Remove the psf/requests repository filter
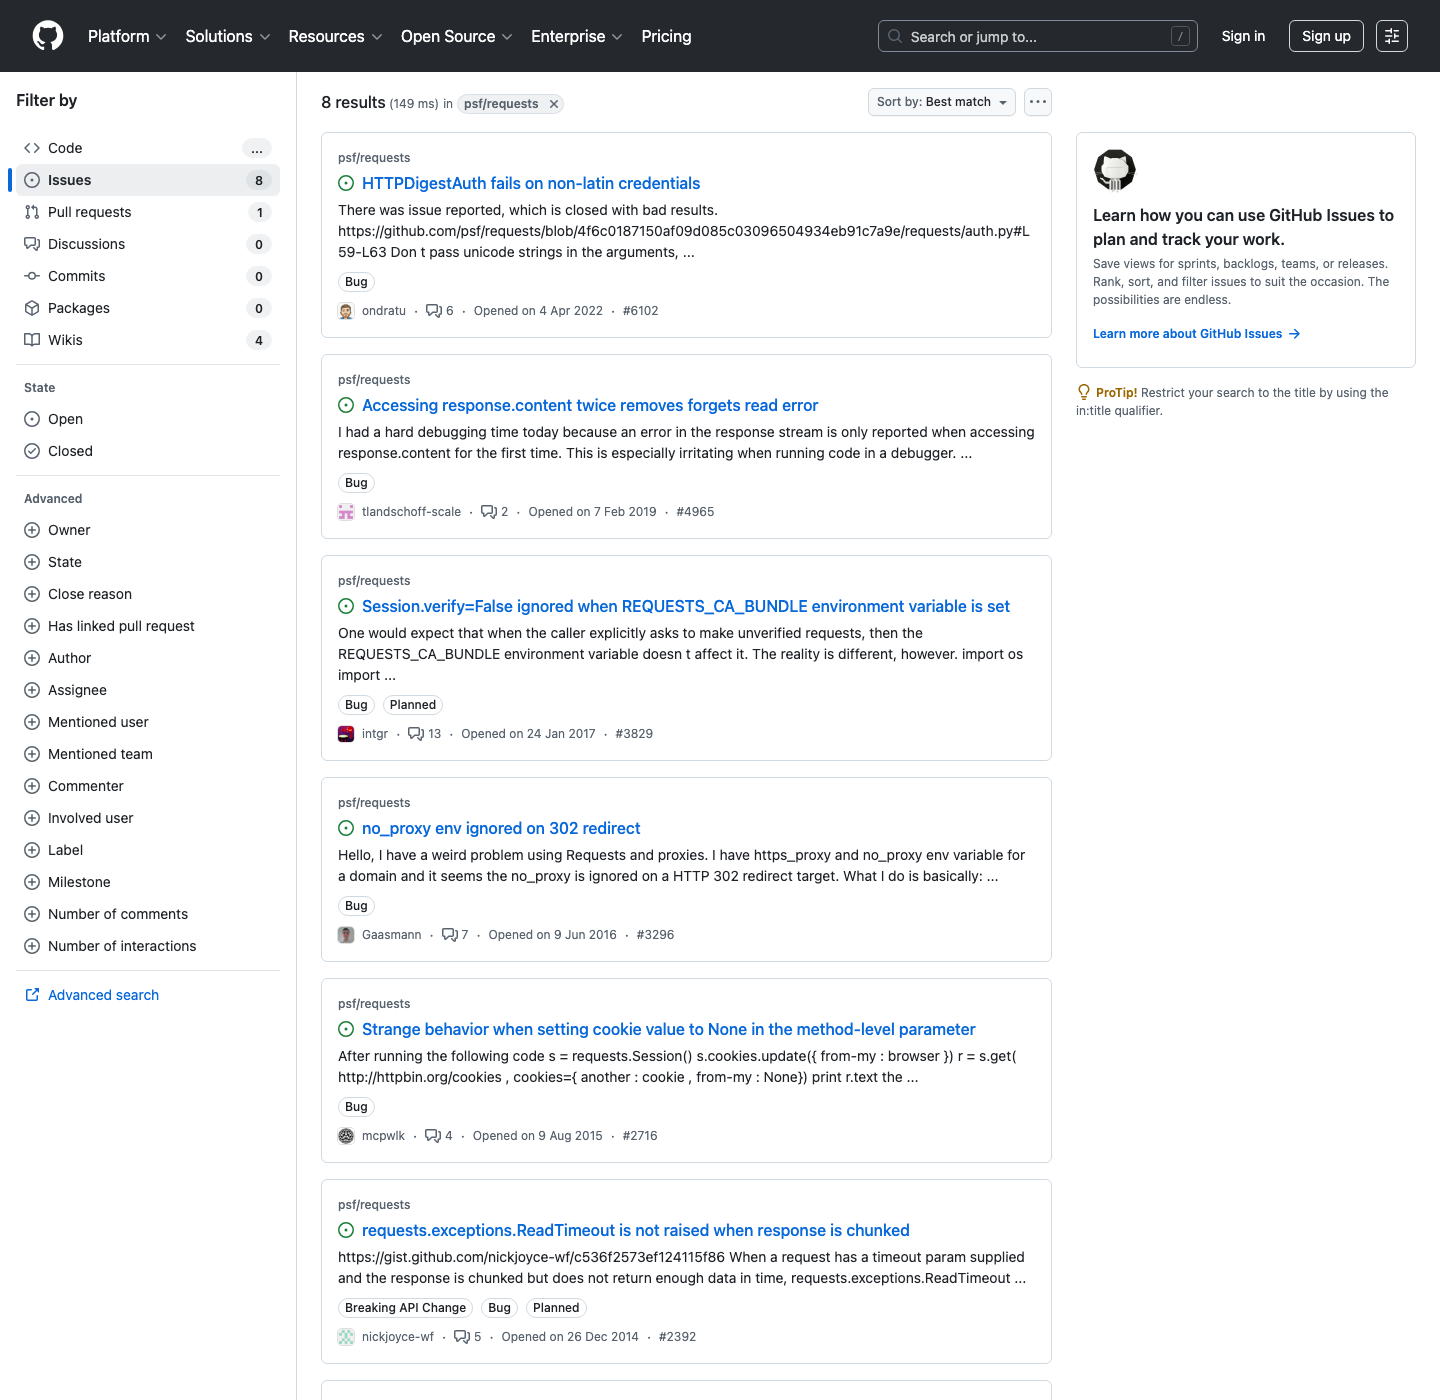1440x1400 pixels. click(554, 104)
